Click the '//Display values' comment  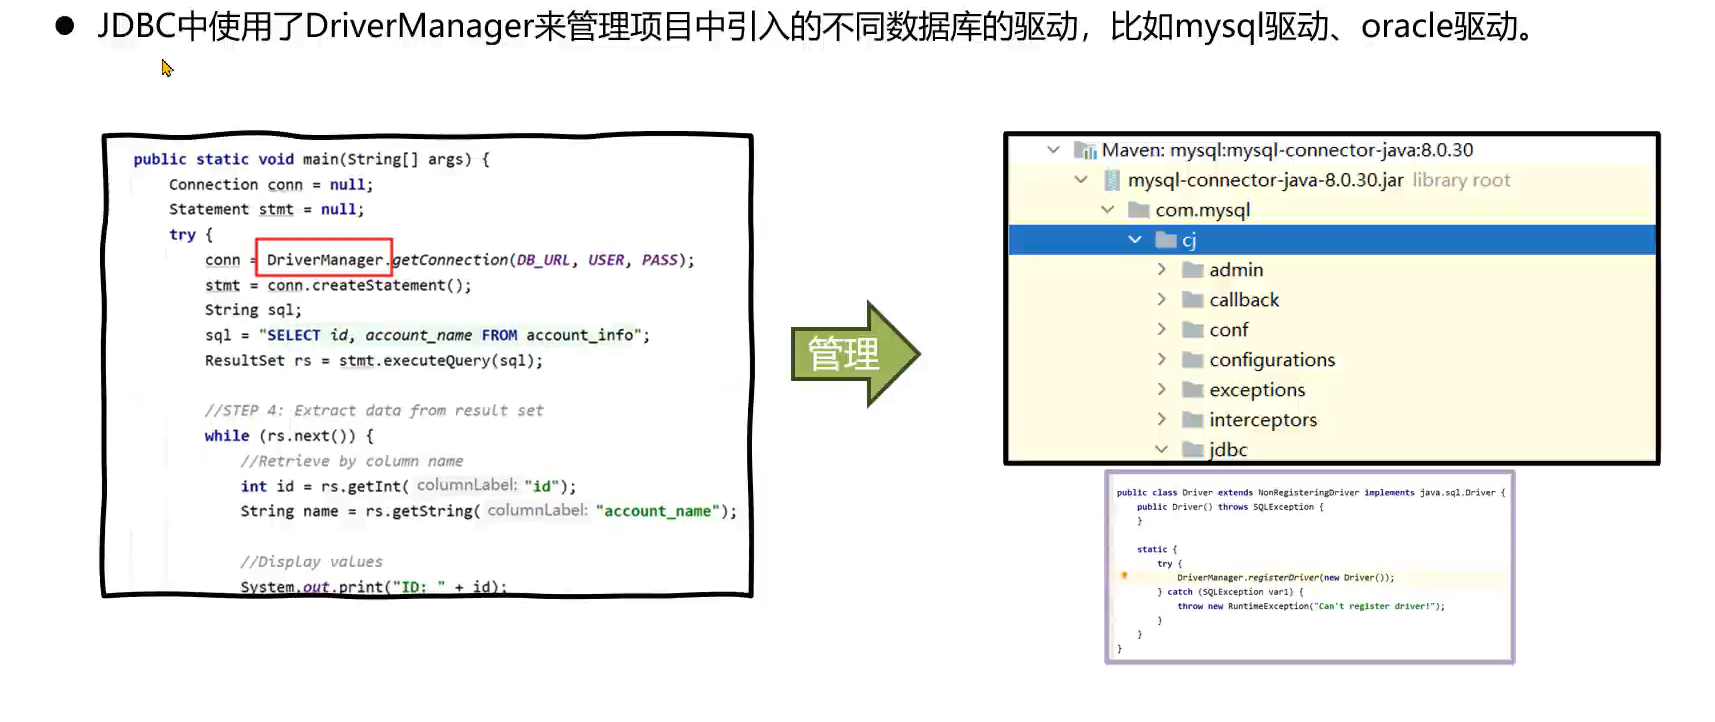[311, 562]
